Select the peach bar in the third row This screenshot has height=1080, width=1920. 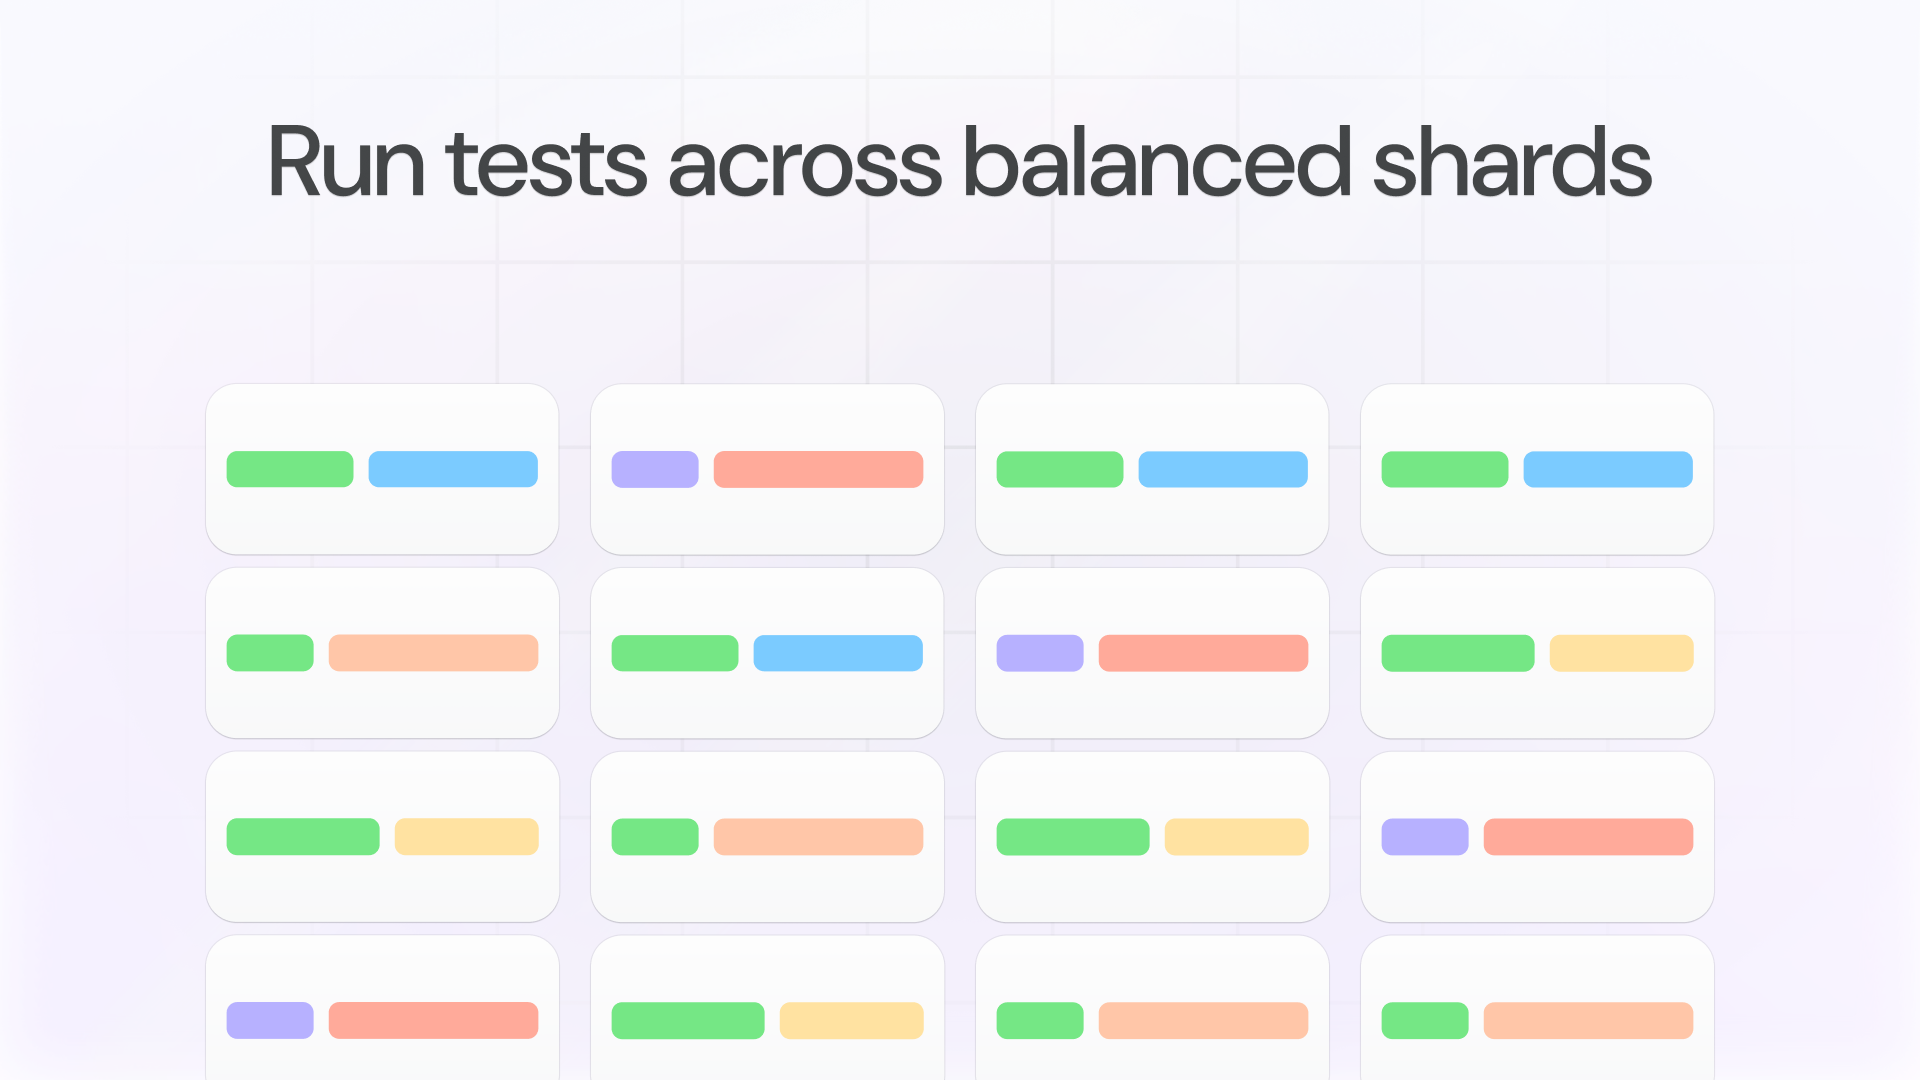[818, 837]
